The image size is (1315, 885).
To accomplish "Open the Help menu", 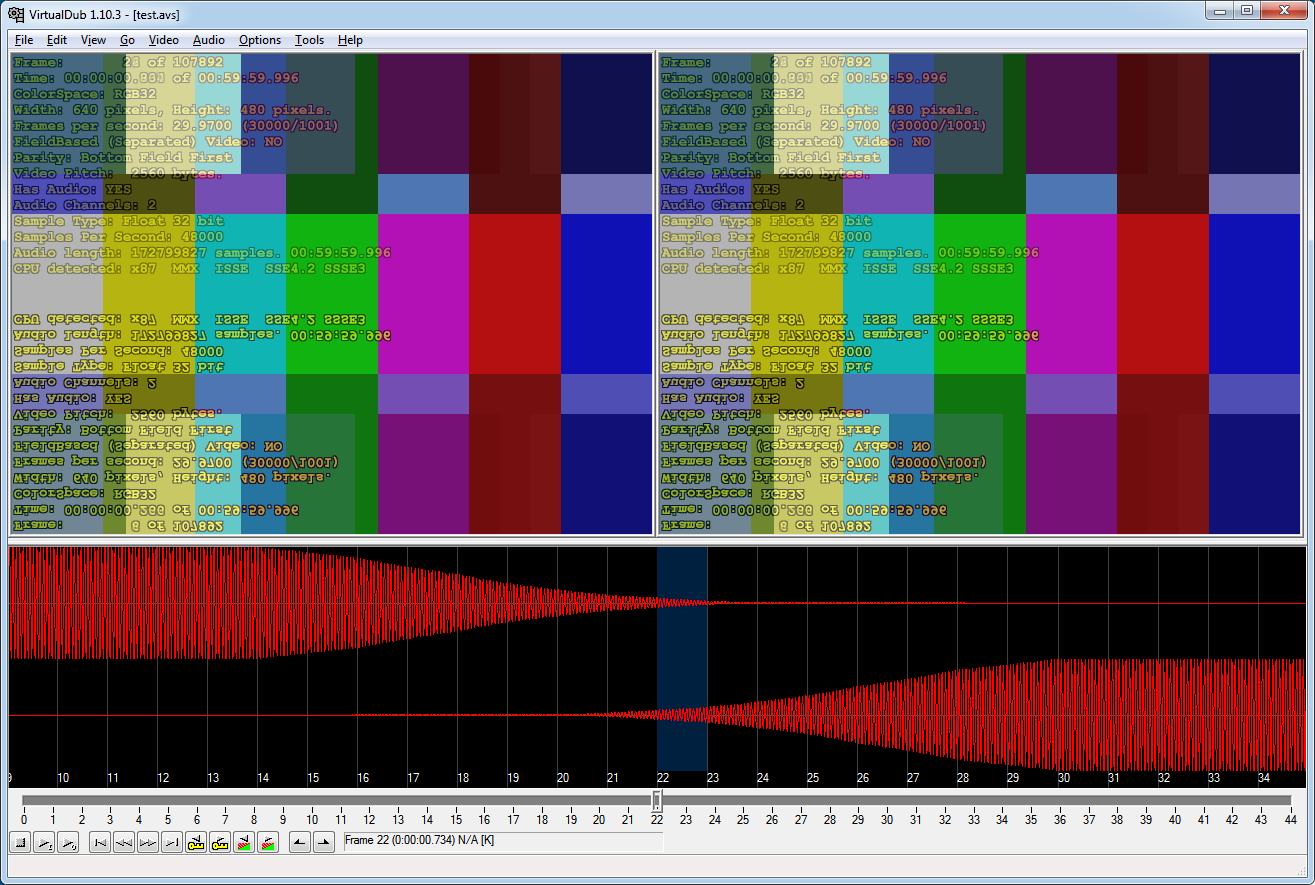I will pyautogui.click(x=350, y=40).
